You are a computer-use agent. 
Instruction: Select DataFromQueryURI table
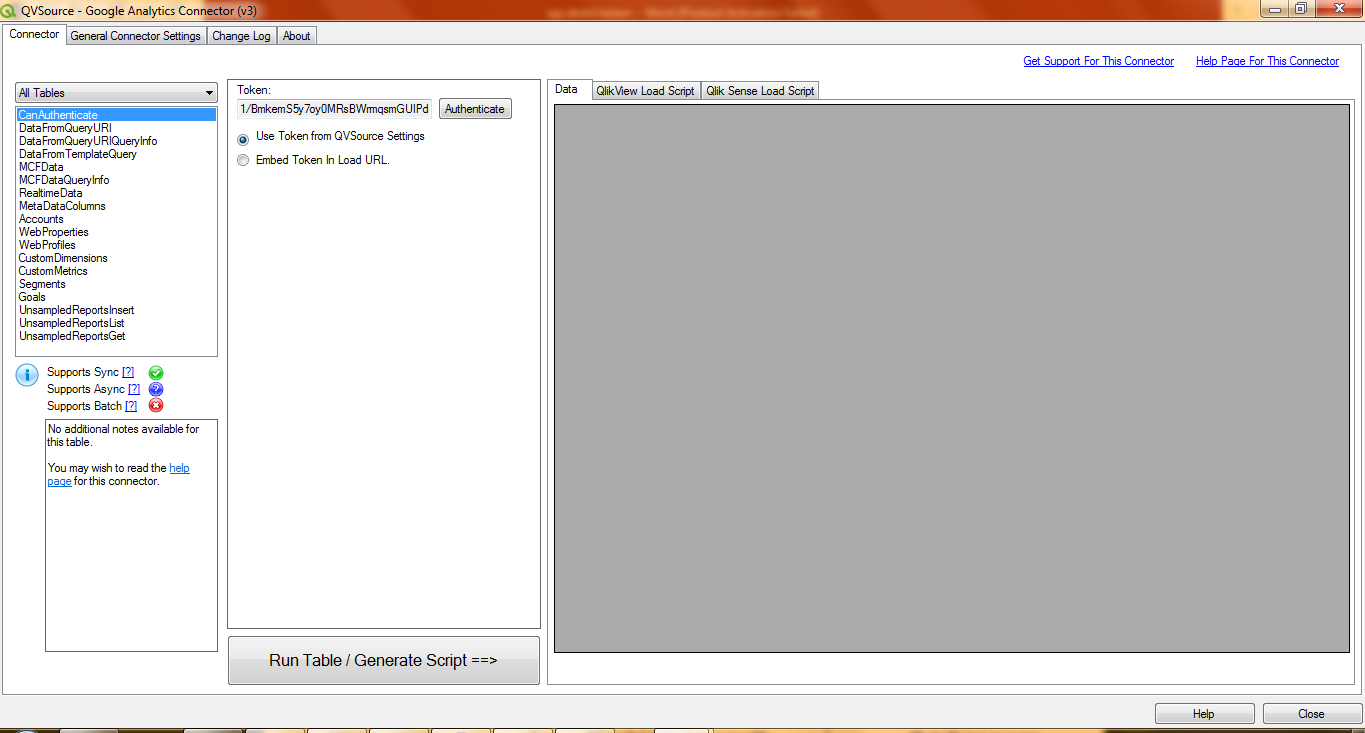[116, 128]
